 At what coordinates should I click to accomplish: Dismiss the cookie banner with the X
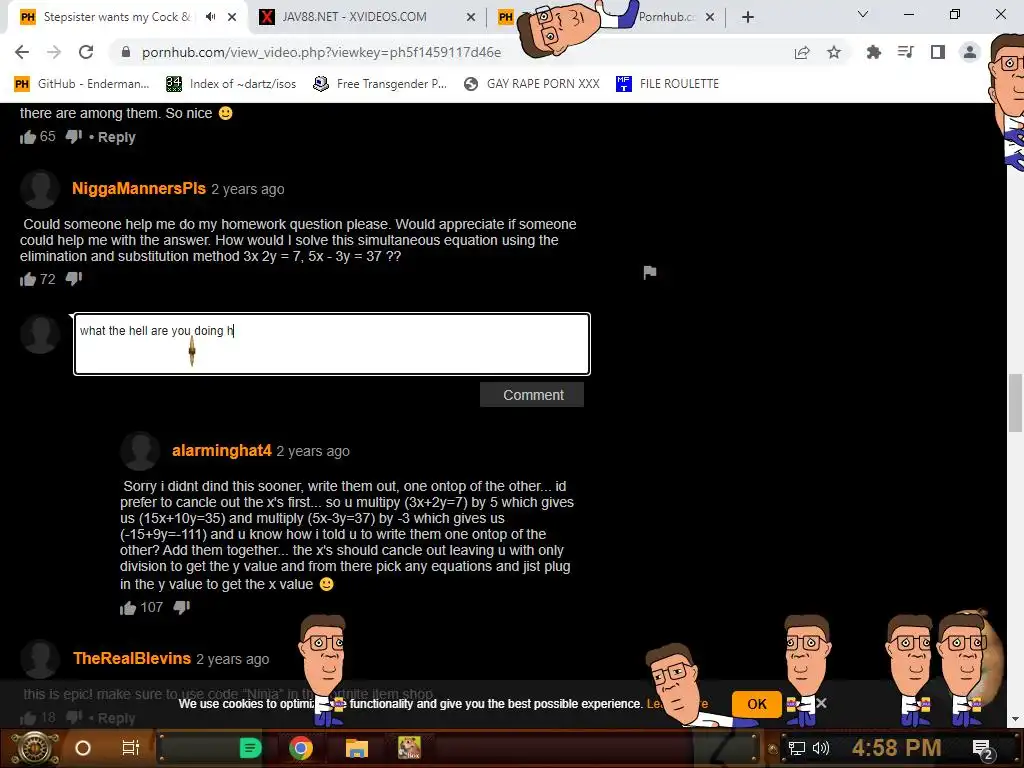click(821, 703)
